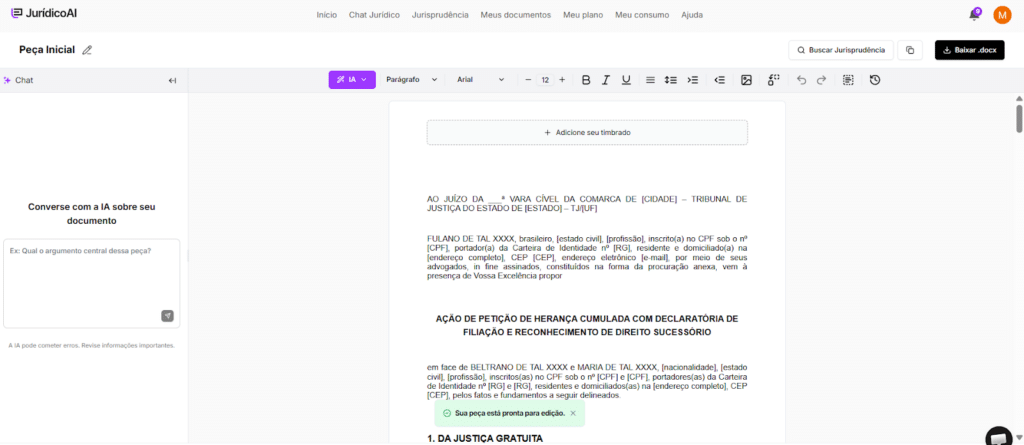Click the 'Converse com a IA' heading
The image size is (1024, 445).
coord(91,214)
